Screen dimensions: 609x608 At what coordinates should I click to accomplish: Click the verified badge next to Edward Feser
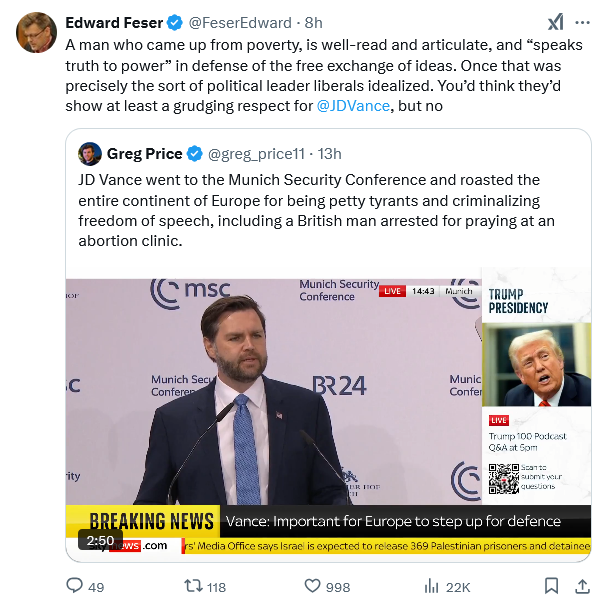click(175, 23)
